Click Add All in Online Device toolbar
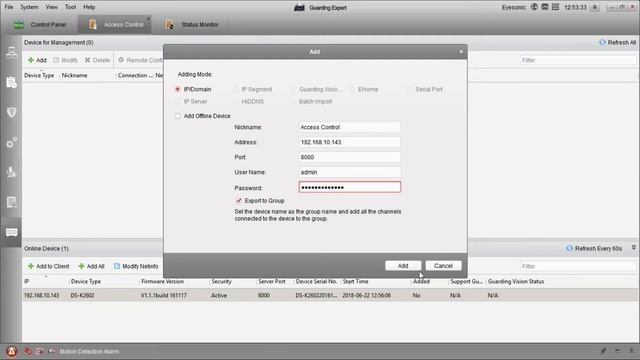Screen dimensions: 640x360 click(x=91, y=266)
